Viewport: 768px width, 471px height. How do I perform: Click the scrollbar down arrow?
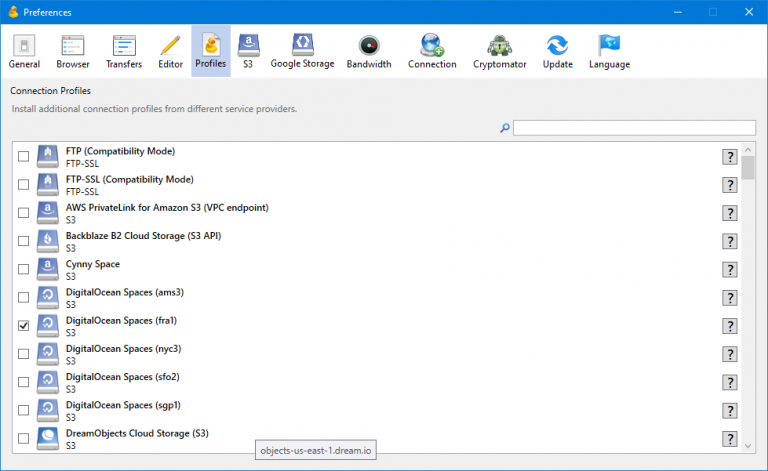pyautogui.click(x=748, y=443)
